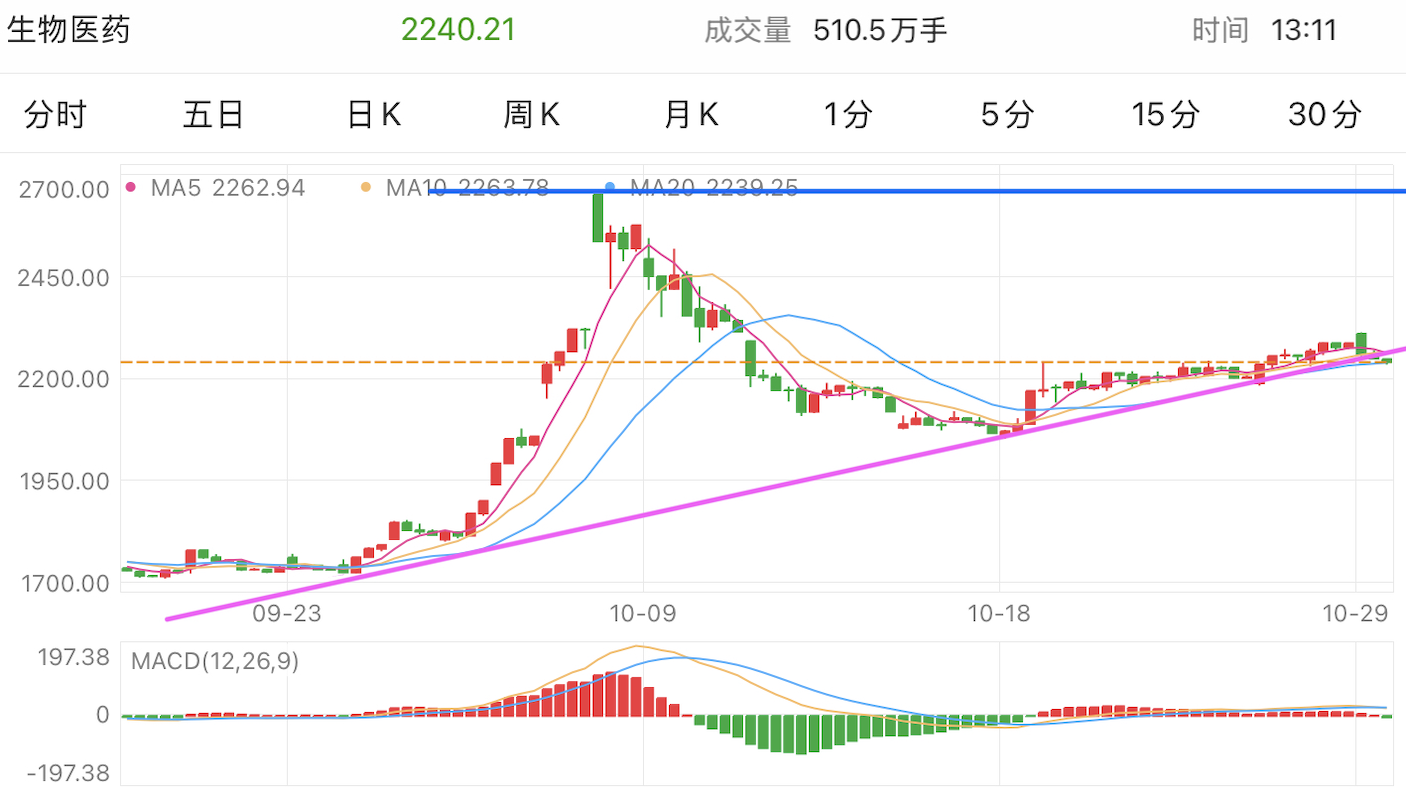Screen dimensions: 1406x792
Task: Click the index value 2240.21
Action: [x=459, y=30]
